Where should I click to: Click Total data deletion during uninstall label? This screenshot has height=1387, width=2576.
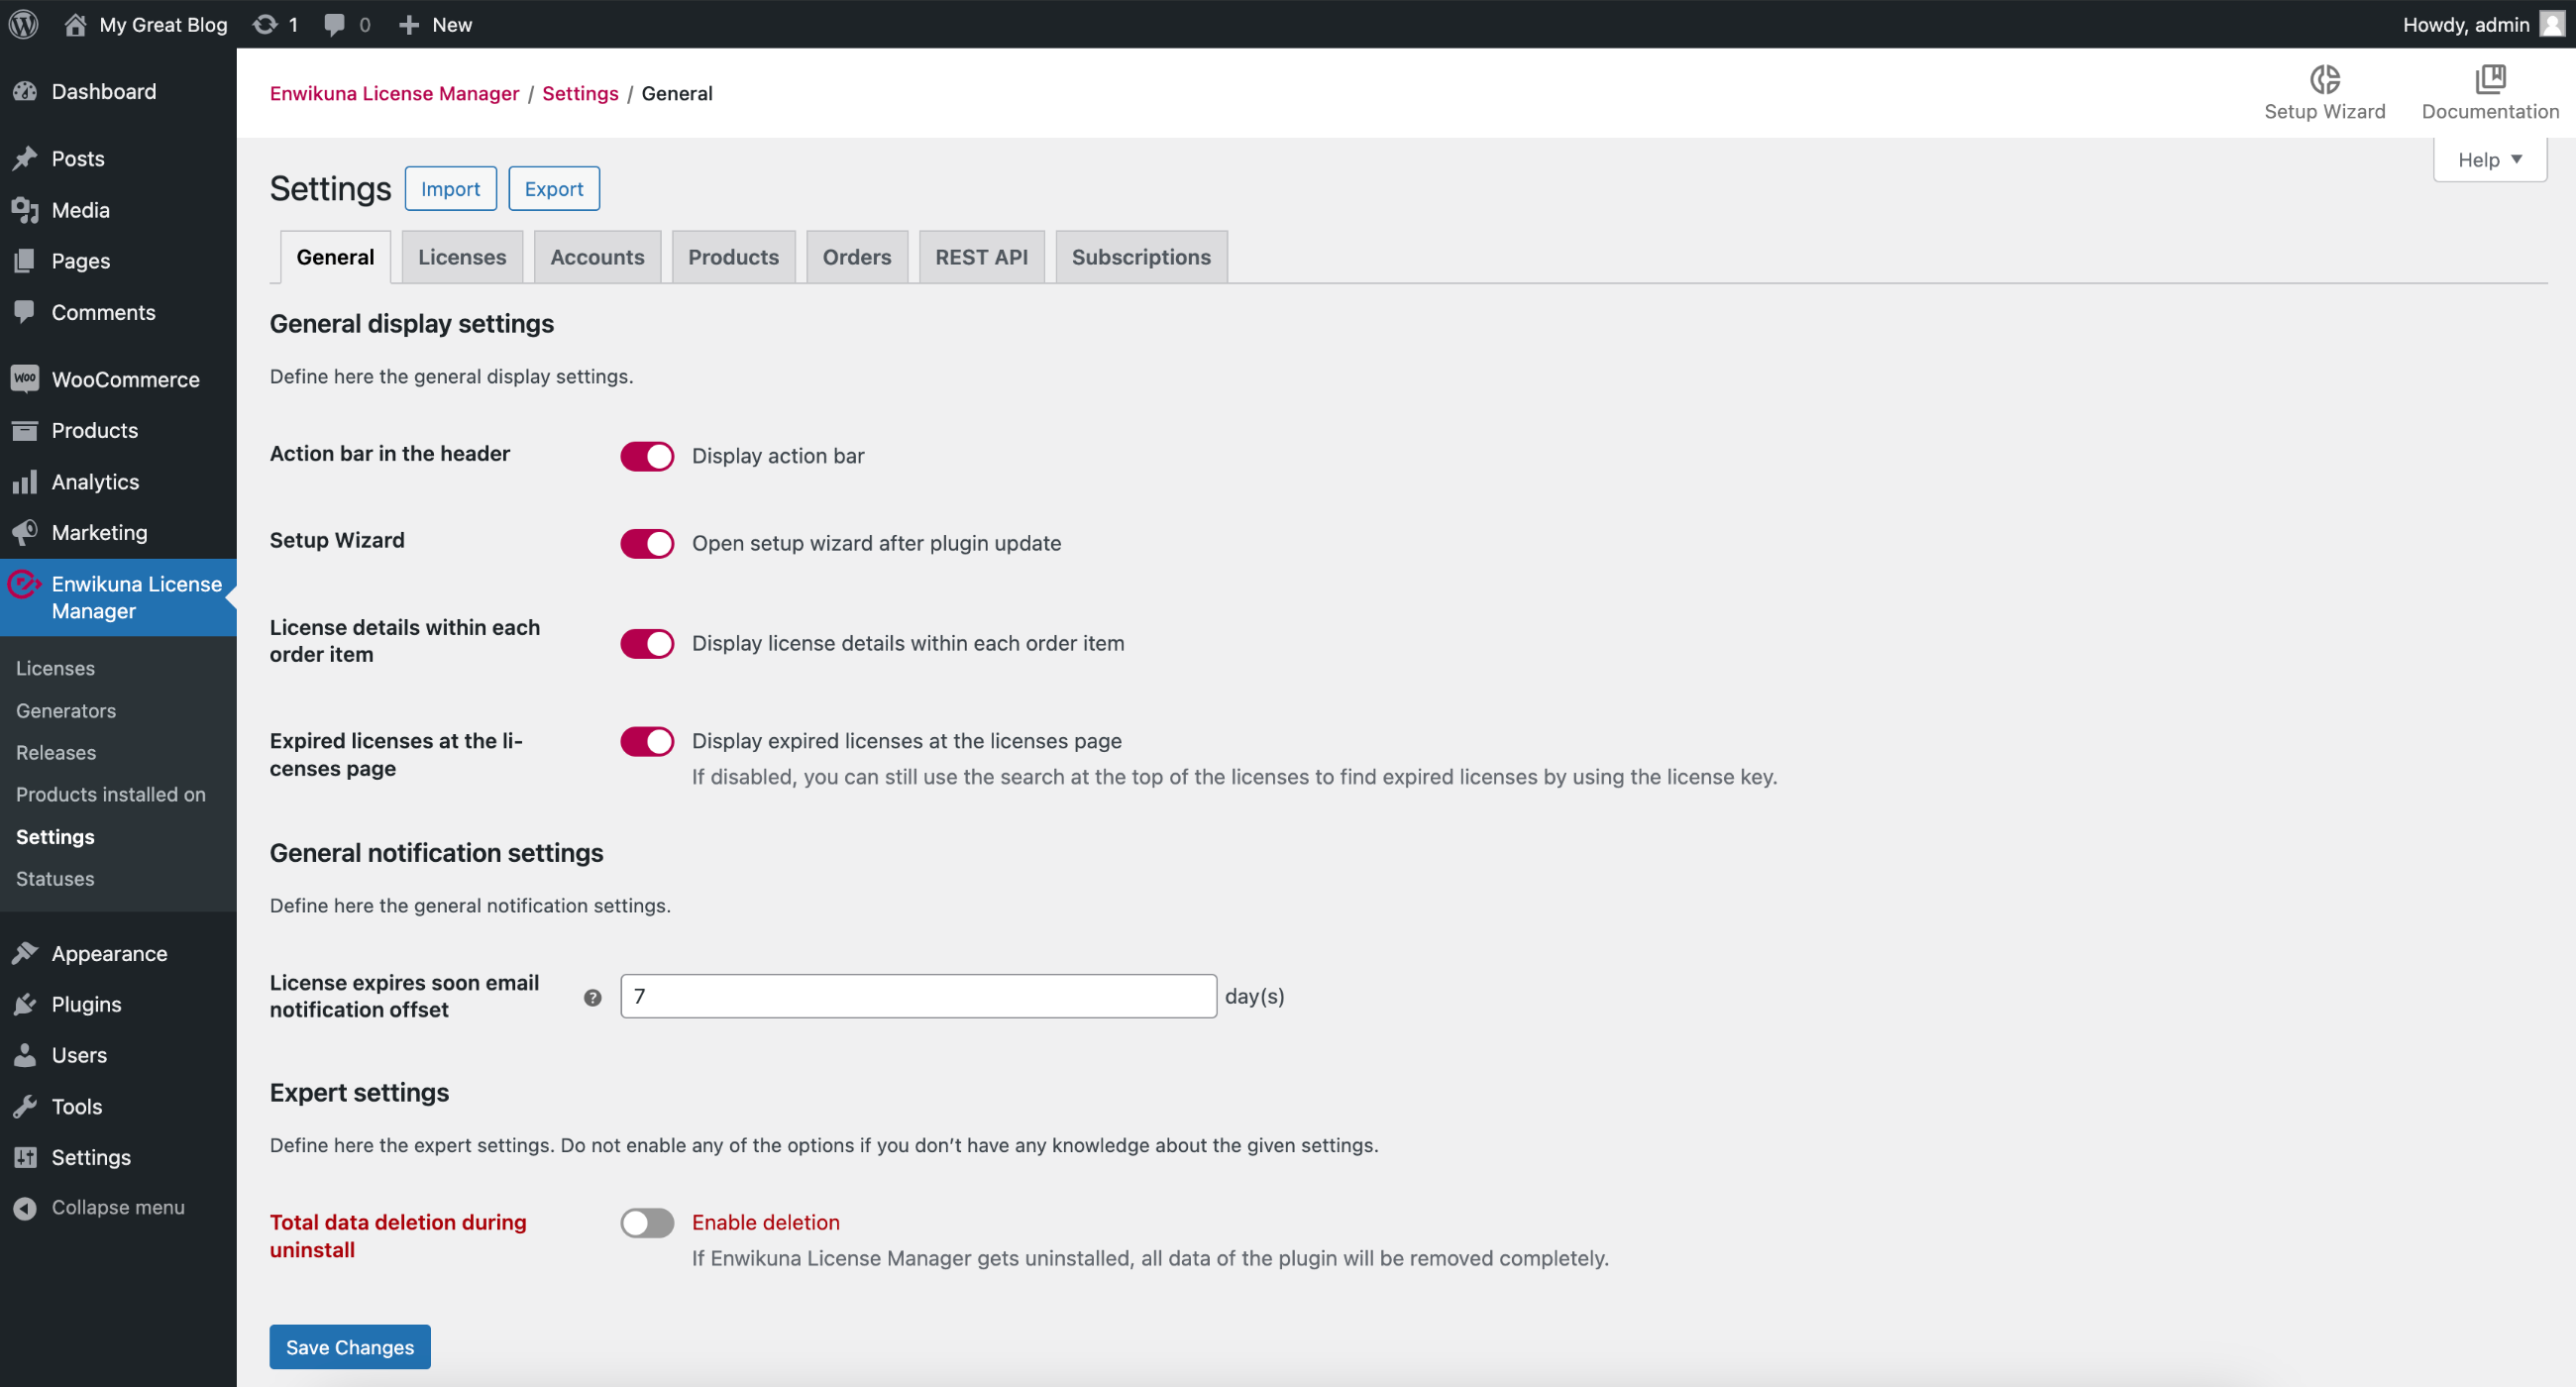tap(398, 1236)
